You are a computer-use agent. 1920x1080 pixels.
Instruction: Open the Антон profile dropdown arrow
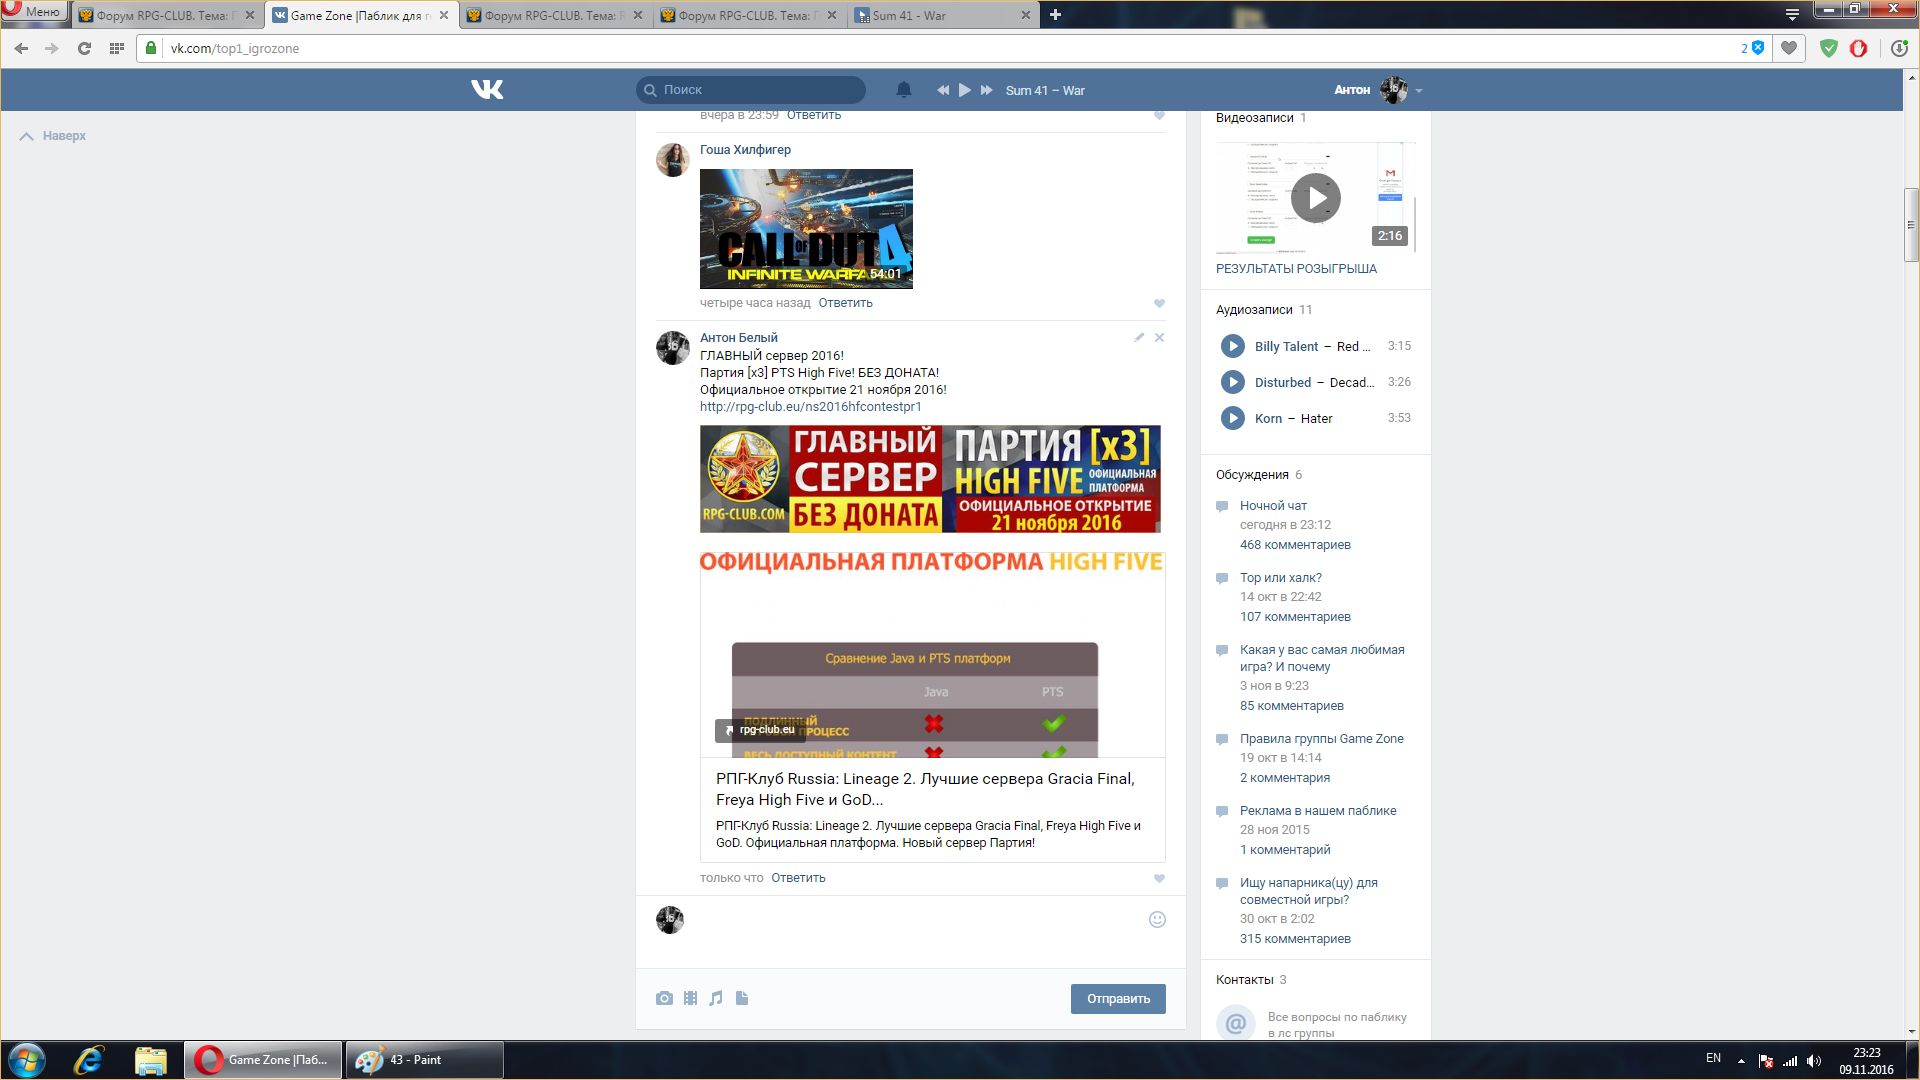tap(1419, 91)
